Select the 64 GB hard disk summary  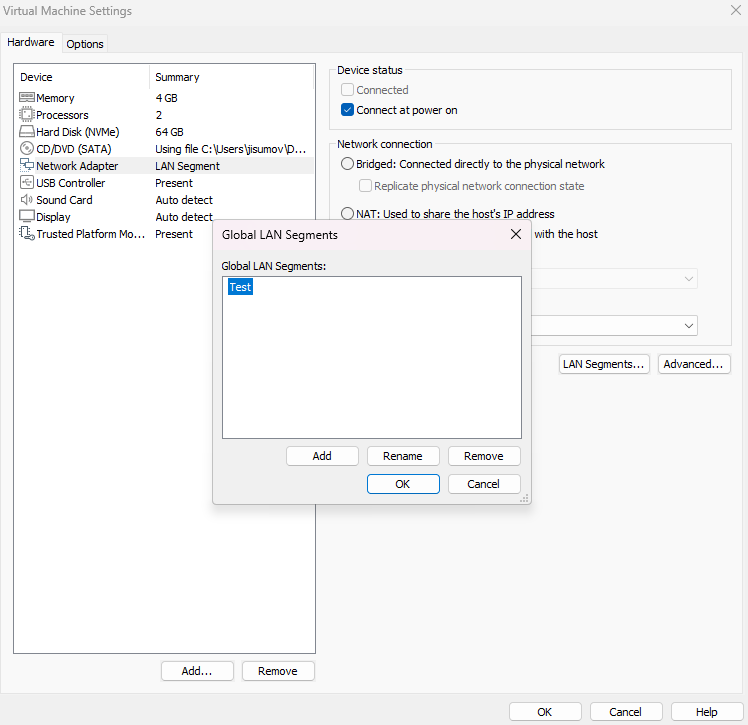169,132
